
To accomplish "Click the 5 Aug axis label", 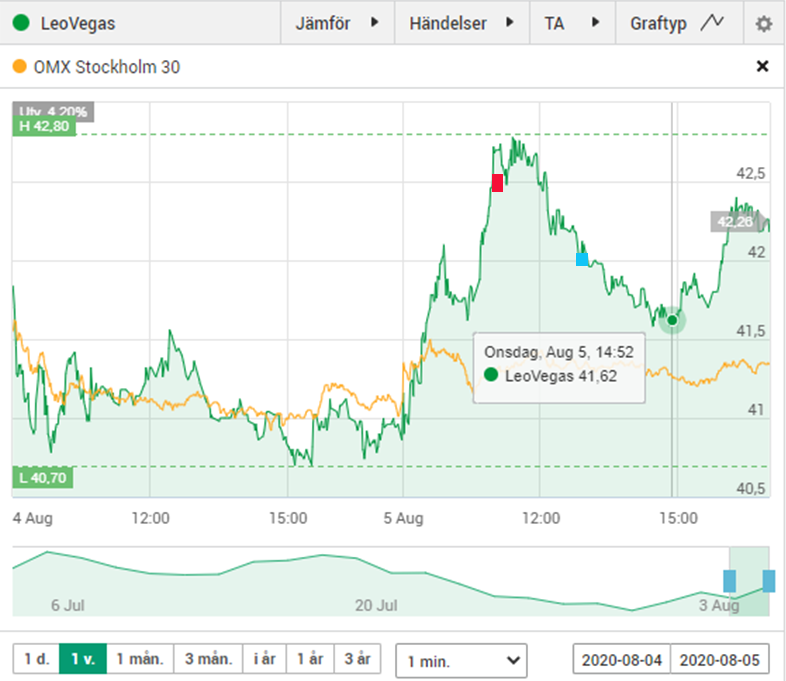I will pos(404,518).
